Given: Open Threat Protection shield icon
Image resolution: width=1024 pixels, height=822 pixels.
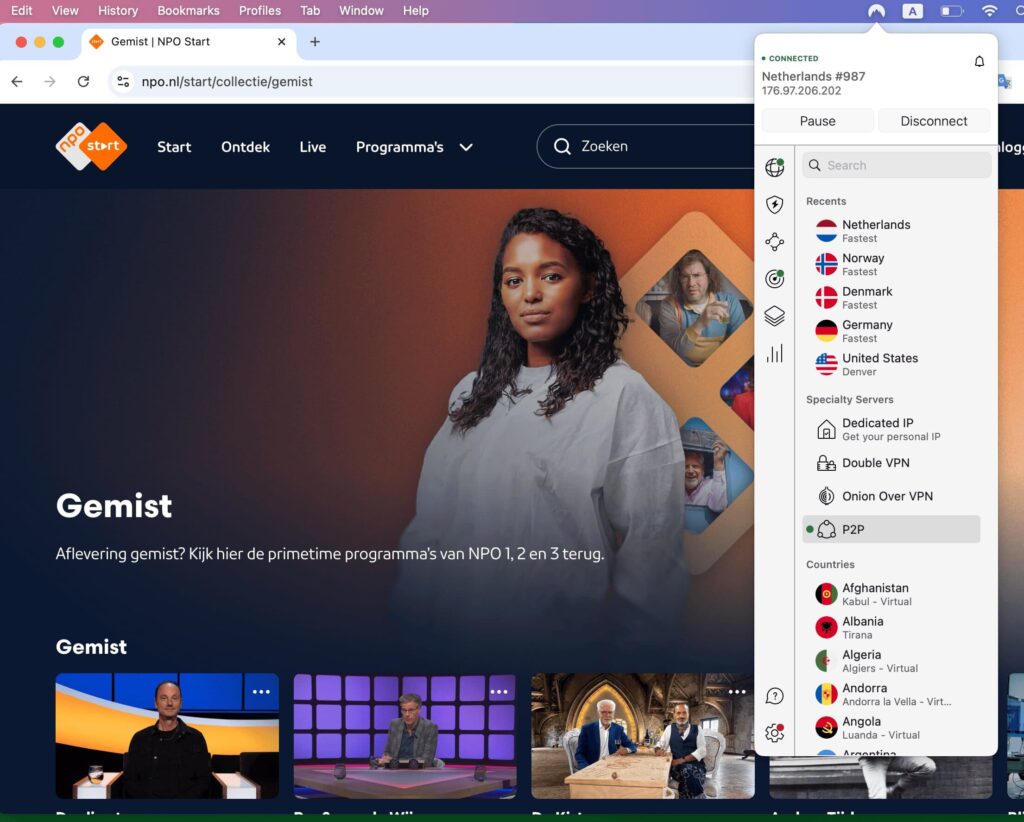Looking at the screenshot, I should (x=774, y=205).
